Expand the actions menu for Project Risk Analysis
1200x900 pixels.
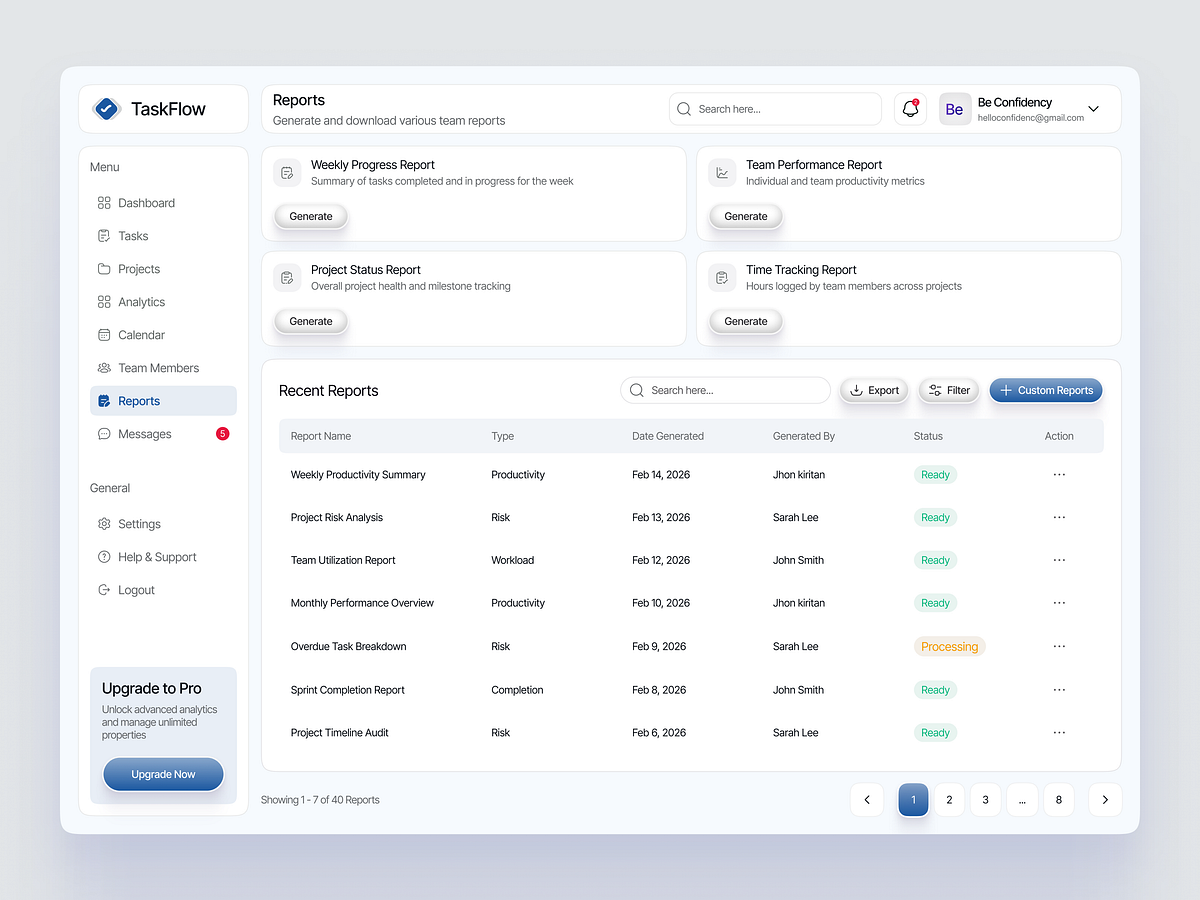1059,517
